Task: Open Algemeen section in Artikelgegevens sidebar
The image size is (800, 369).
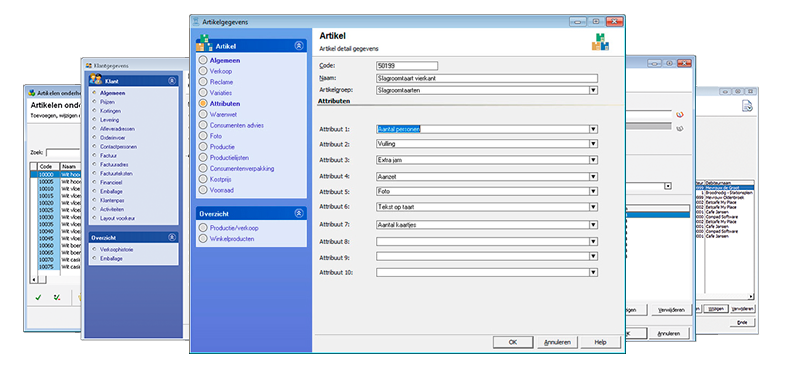Action: click(225, 60)
